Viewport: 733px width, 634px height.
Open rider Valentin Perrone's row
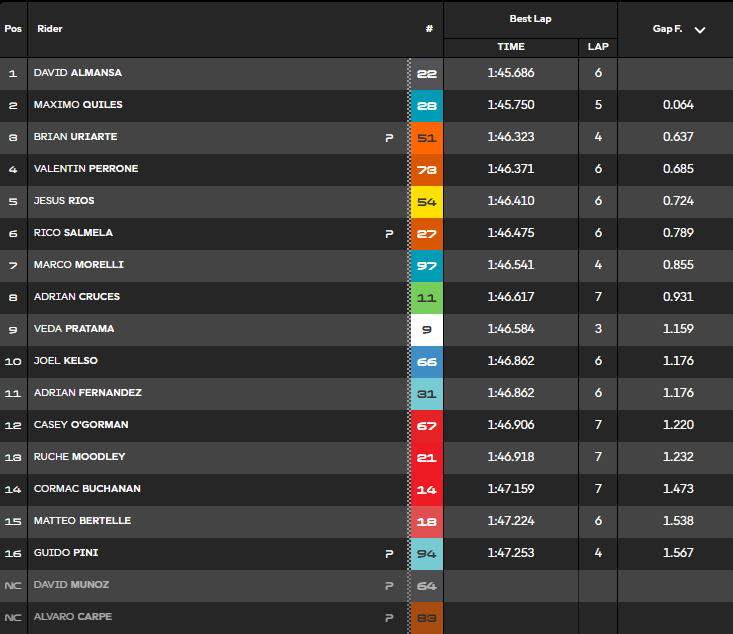click(x=366, y=169)
